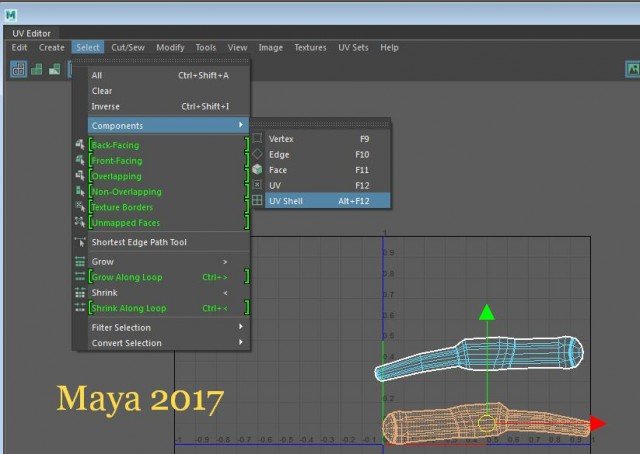Click the Maya app logo icon
This screenshot has width=640, height=454.
pos(11,16)
